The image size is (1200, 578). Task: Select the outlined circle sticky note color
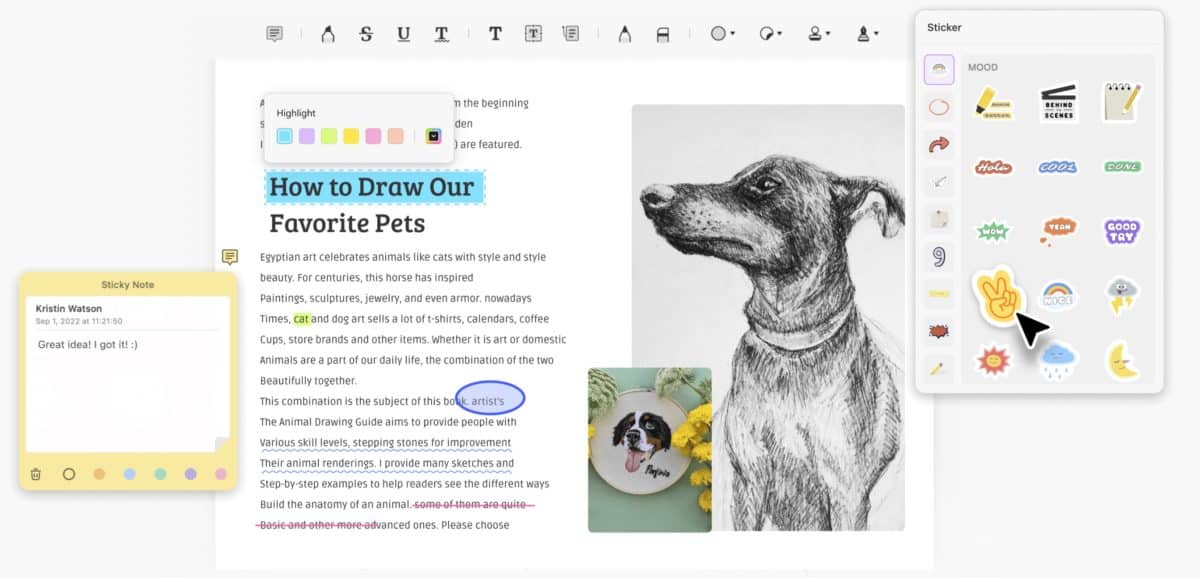click(x=69, y=474)
